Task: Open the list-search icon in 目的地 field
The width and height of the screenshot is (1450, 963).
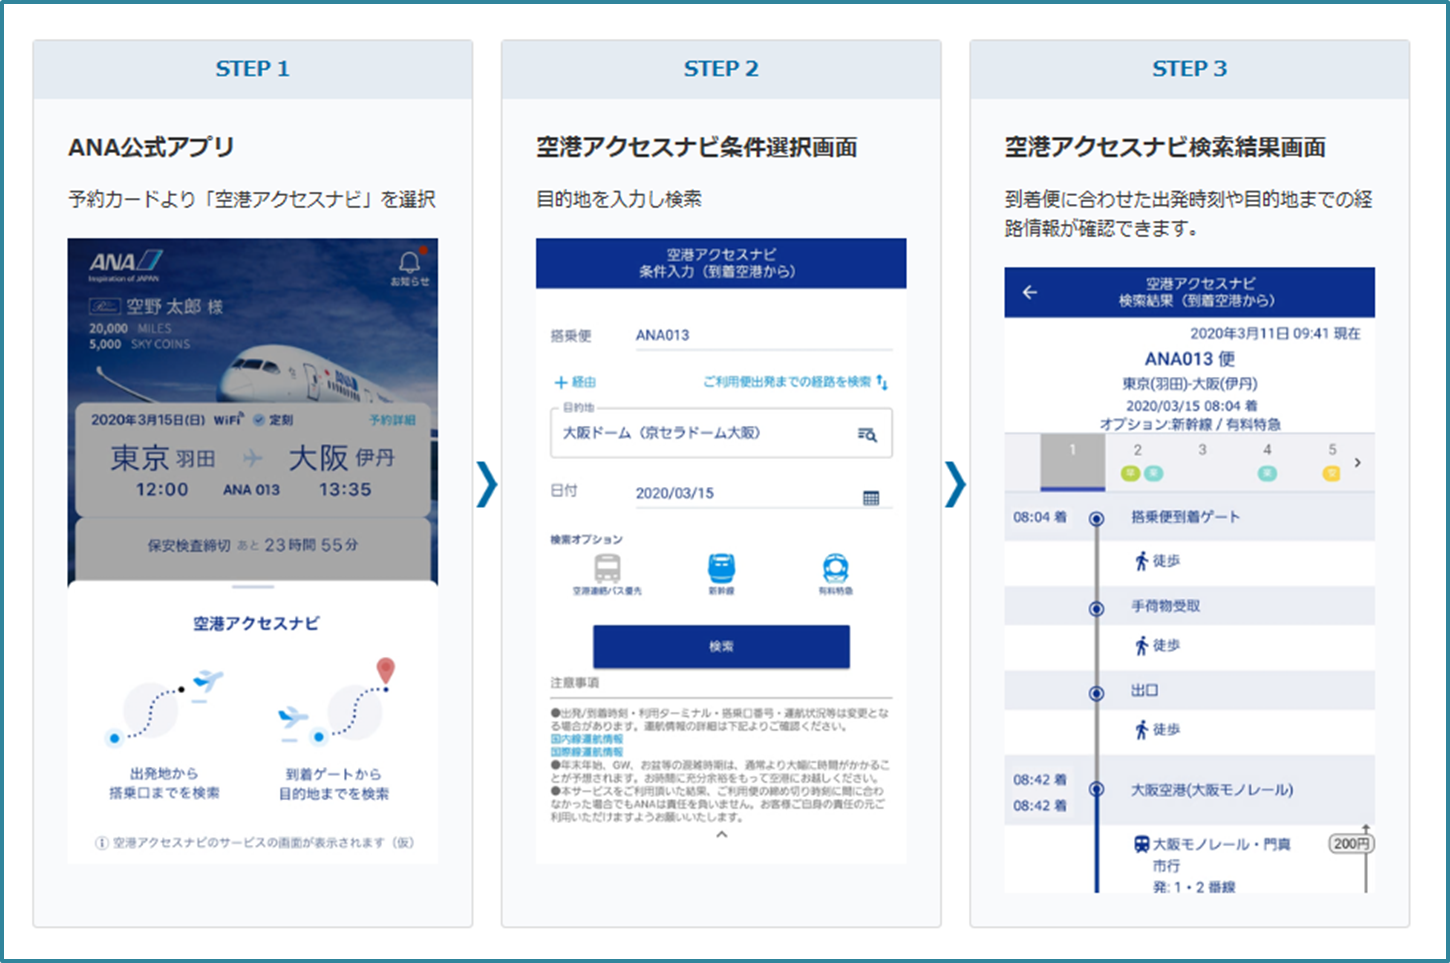Action: tap(867, 434)
